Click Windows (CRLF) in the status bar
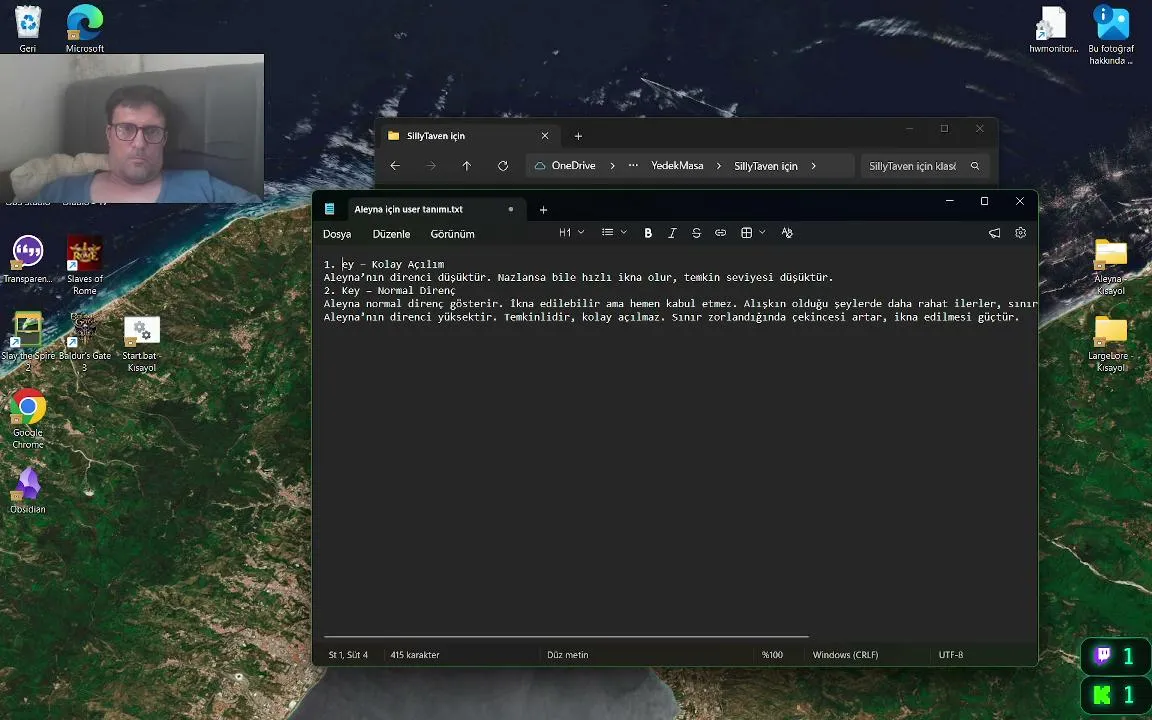This screenshot has width=1152, height=720. tap(845, 655)
